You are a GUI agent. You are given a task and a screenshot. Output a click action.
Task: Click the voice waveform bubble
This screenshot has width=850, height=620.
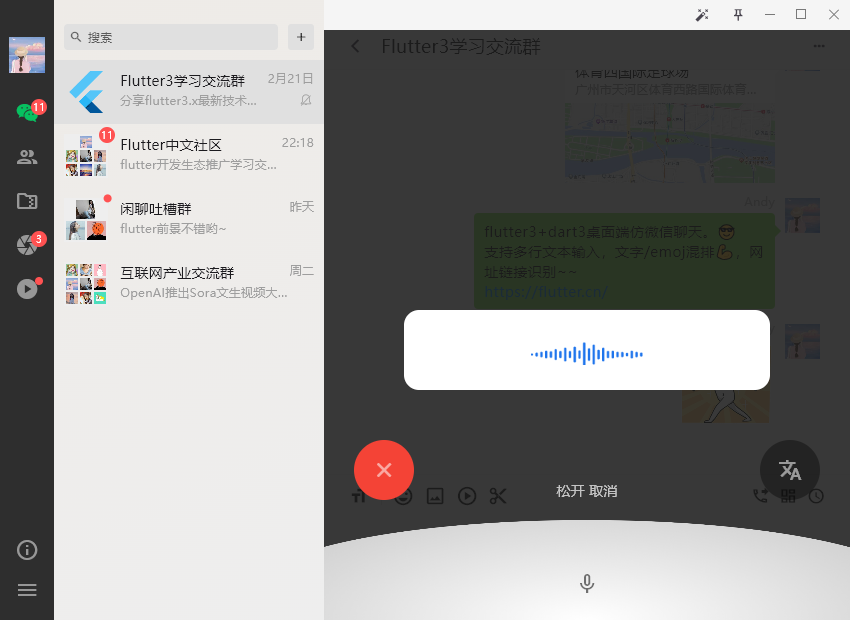point(587,350)
